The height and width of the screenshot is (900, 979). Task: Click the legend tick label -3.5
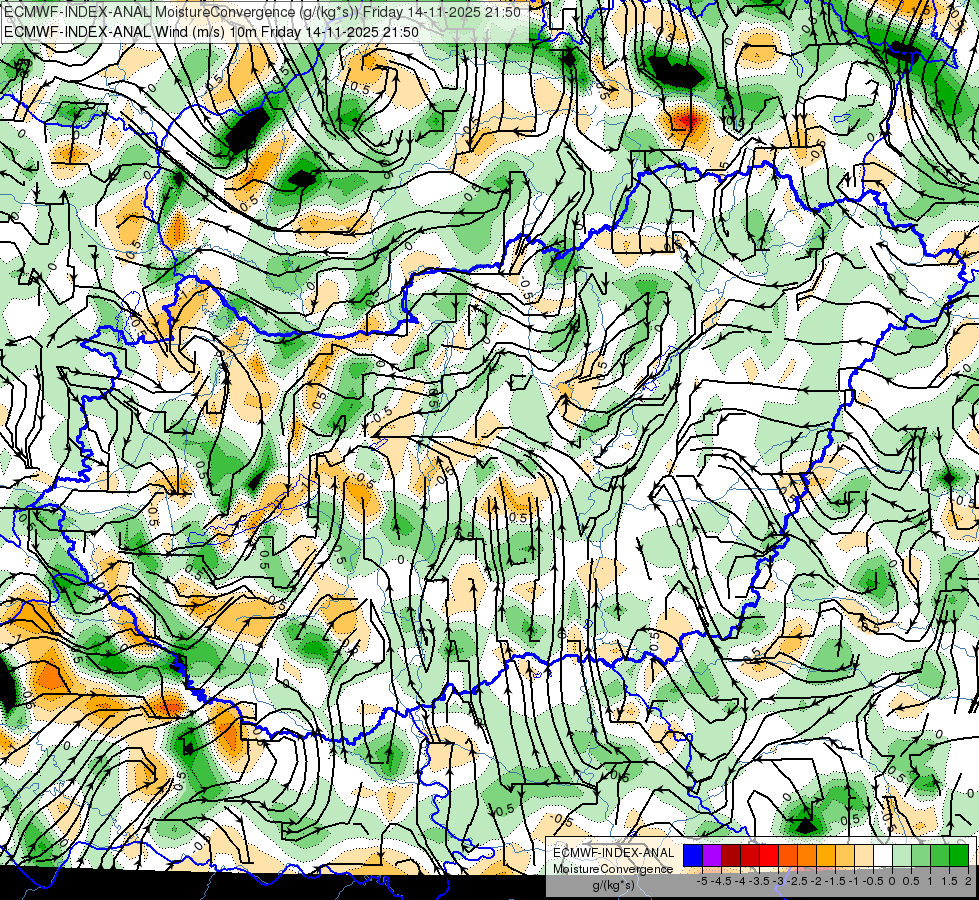point(760,881)
